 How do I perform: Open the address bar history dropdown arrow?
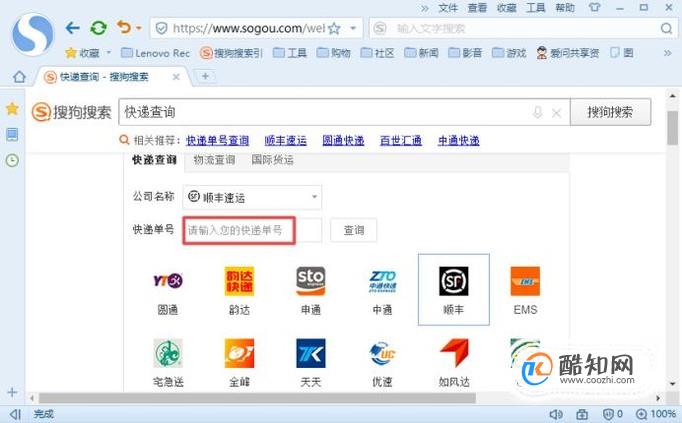(x=353, y=29)
